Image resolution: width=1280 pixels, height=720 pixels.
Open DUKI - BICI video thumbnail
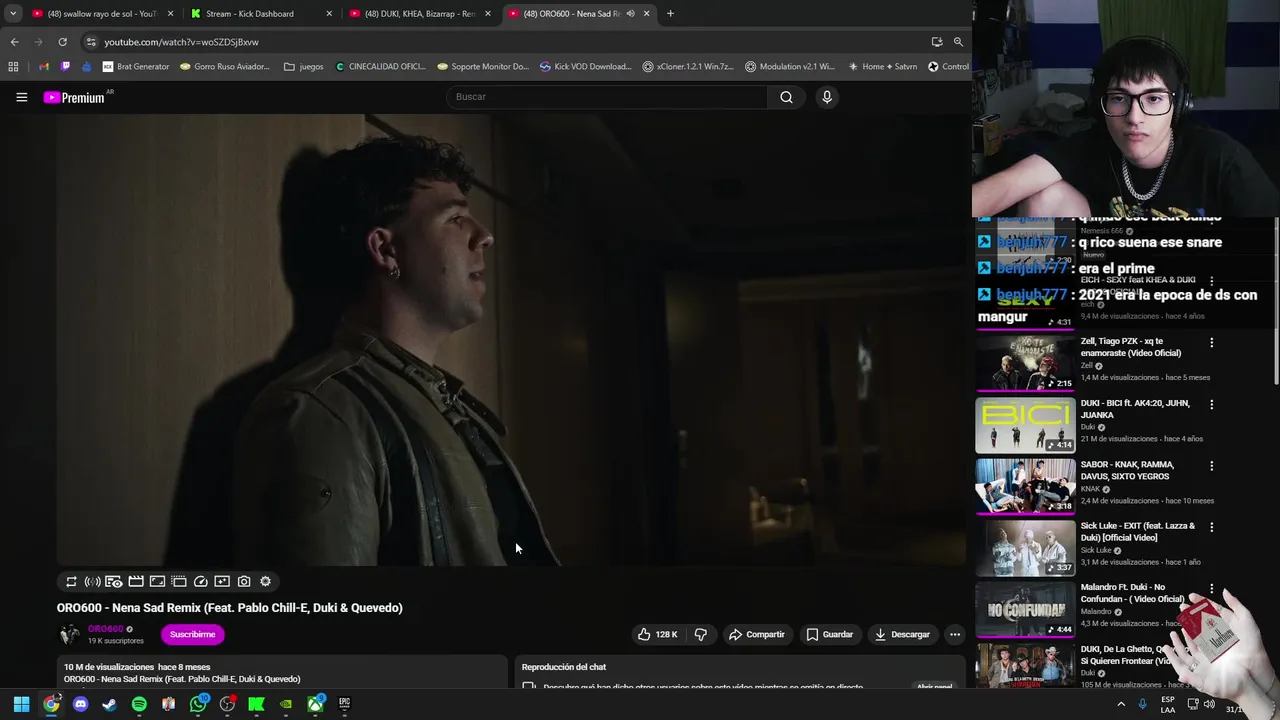pyautogui.click(x=1025, y=425)
